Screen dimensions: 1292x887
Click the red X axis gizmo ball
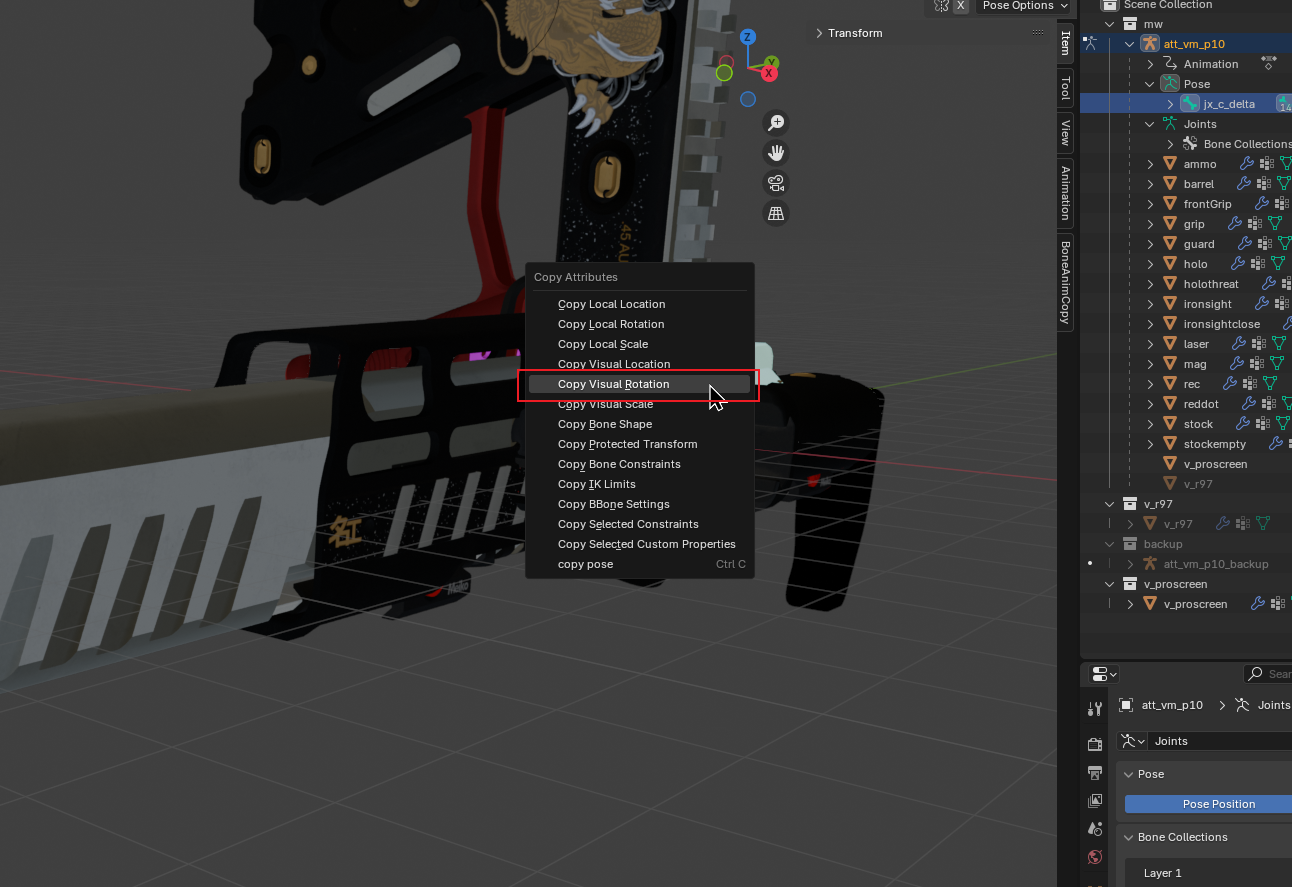click(769, 73)
